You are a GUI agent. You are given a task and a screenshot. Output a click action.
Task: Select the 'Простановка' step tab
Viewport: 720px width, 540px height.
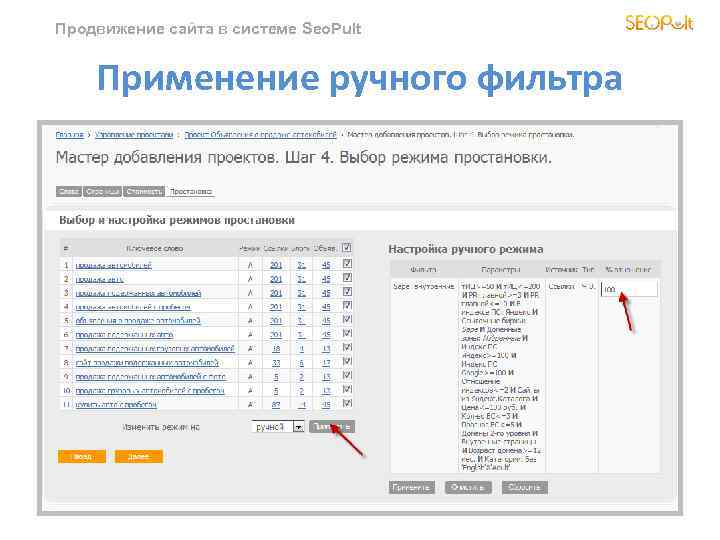pyautogui.click(x=191, y=191)
